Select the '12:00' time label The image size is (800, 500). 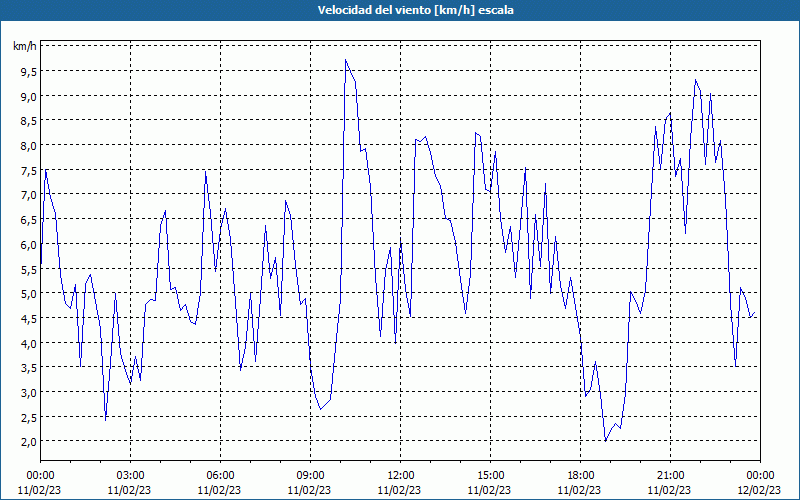[x=401, y=476]
